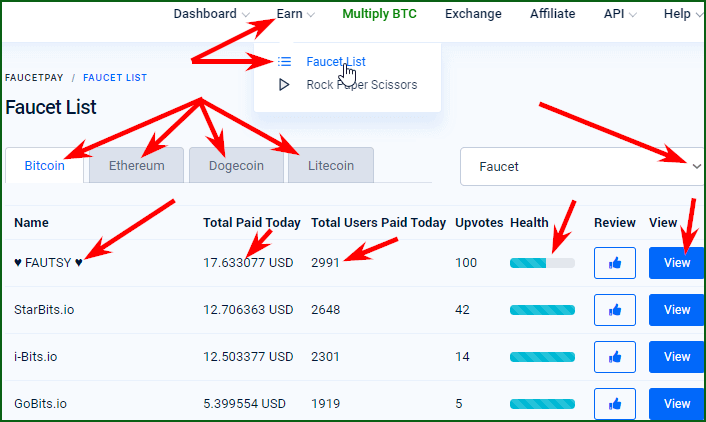The width and height of the screenshot is (706, 422).
Task: Click the GoBits.io health progress bar
Action: [542, 404]
